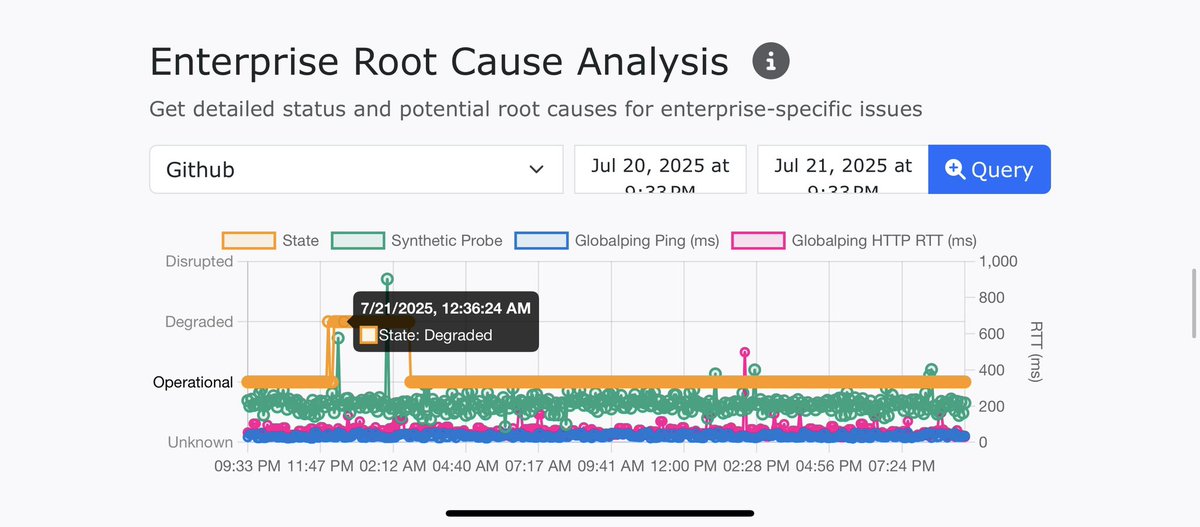Open the Github service dropdown

click(356, 169)
